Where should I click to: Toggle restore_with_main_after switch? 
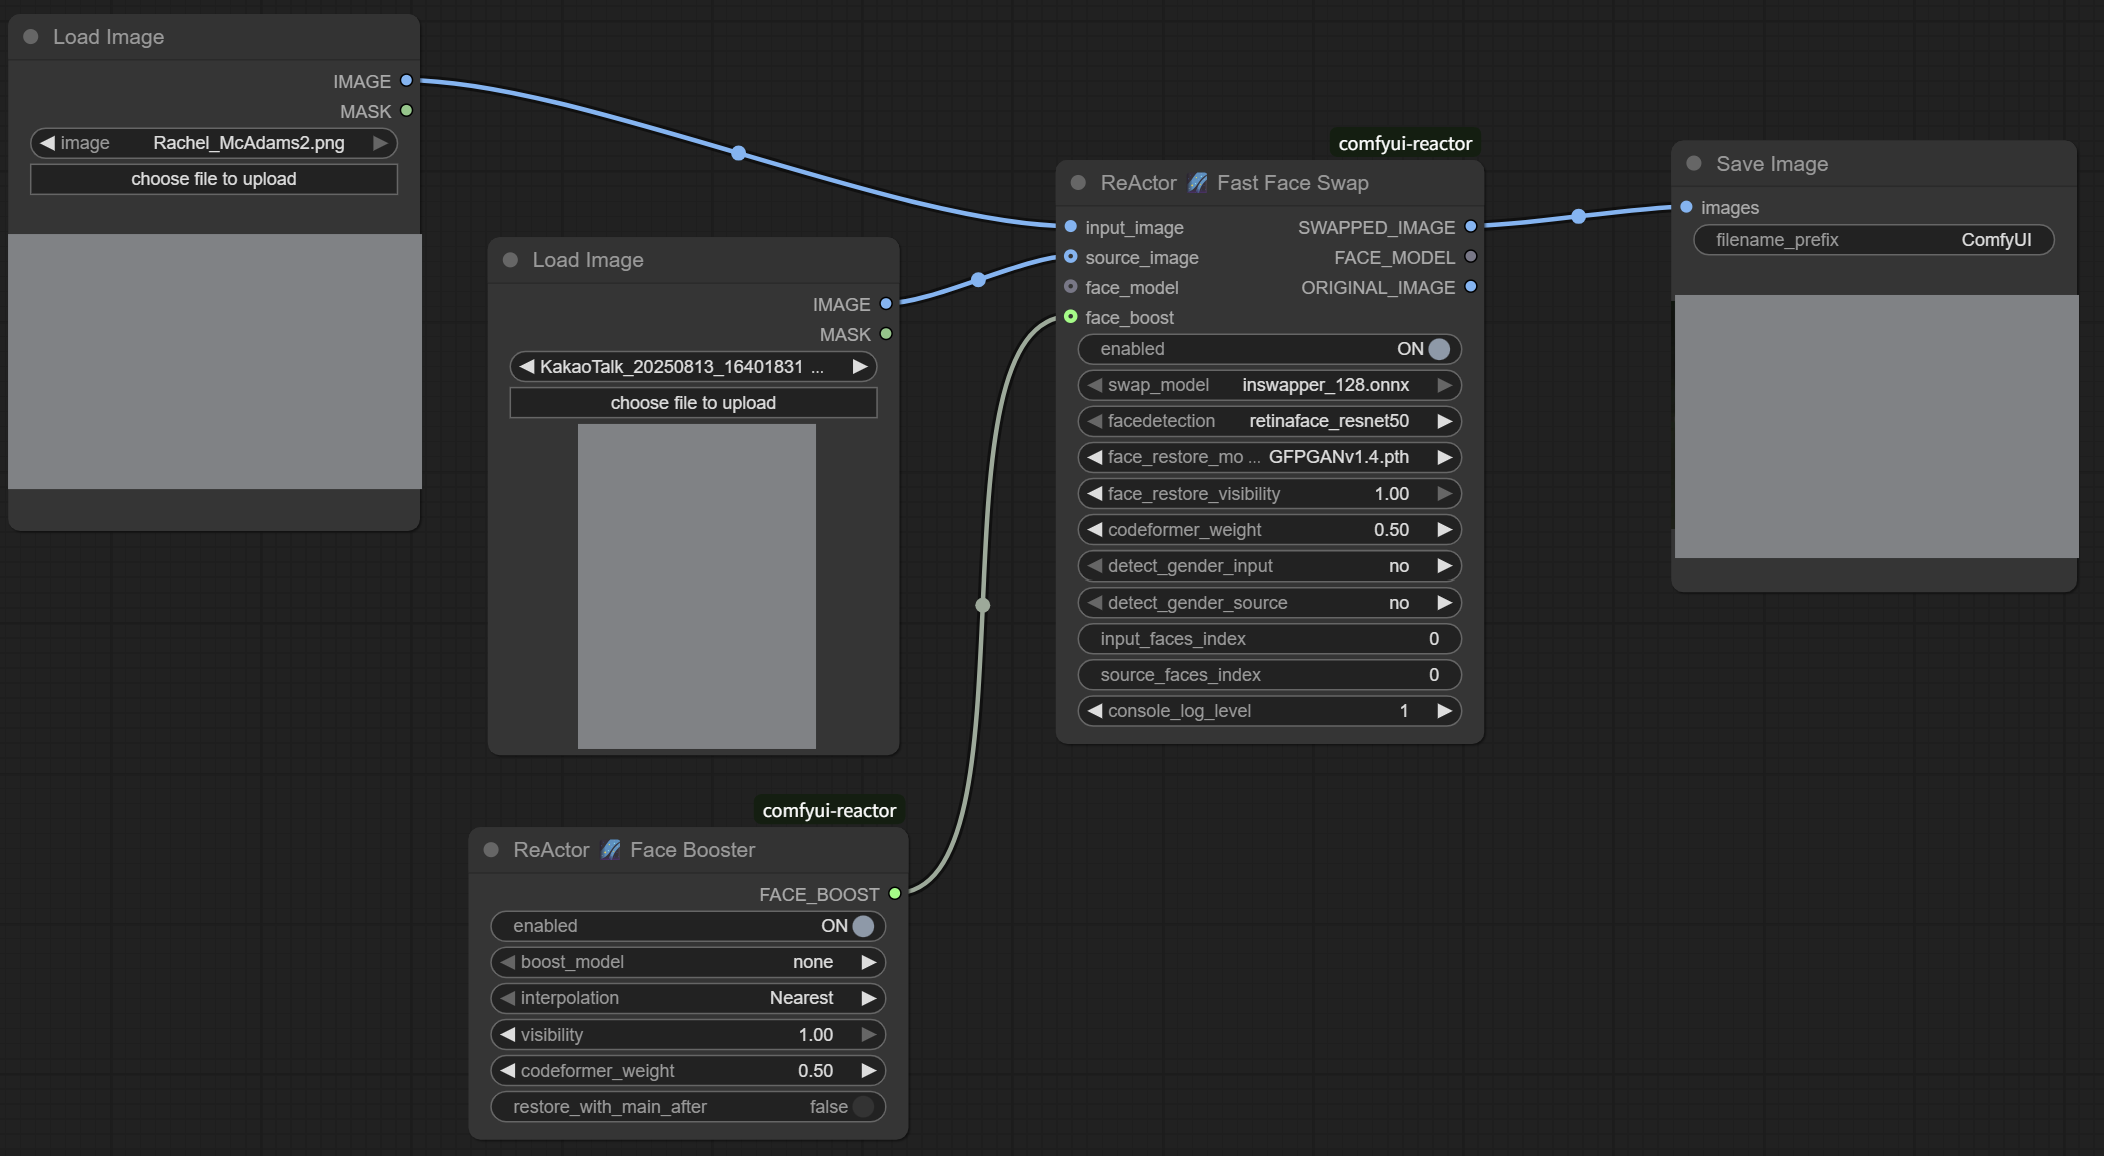[x=862, y=1107]
